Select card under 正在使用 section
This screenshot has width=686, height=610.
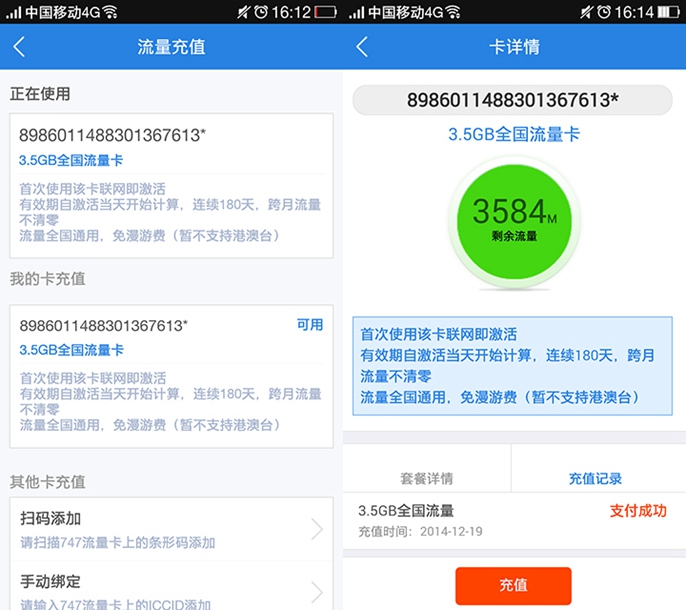[x=170, y=186]
